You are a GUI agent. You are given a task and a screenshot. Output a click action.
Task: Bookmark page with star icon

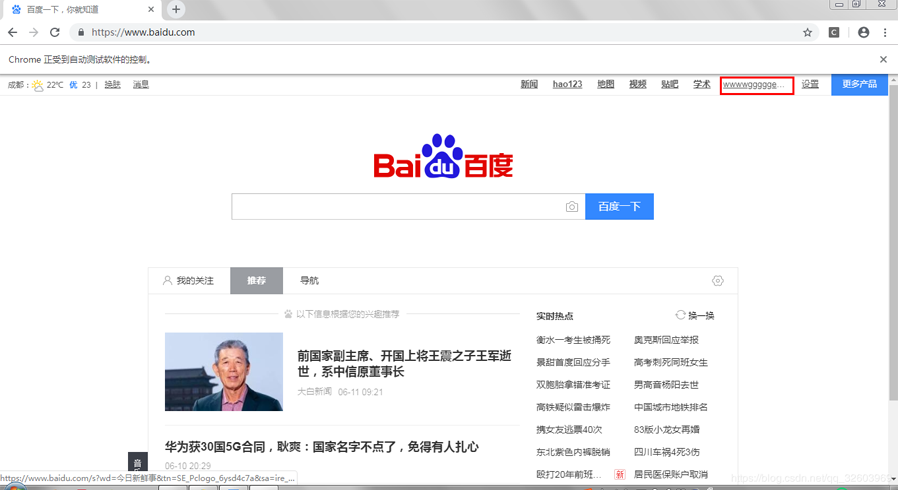(808, 33)
